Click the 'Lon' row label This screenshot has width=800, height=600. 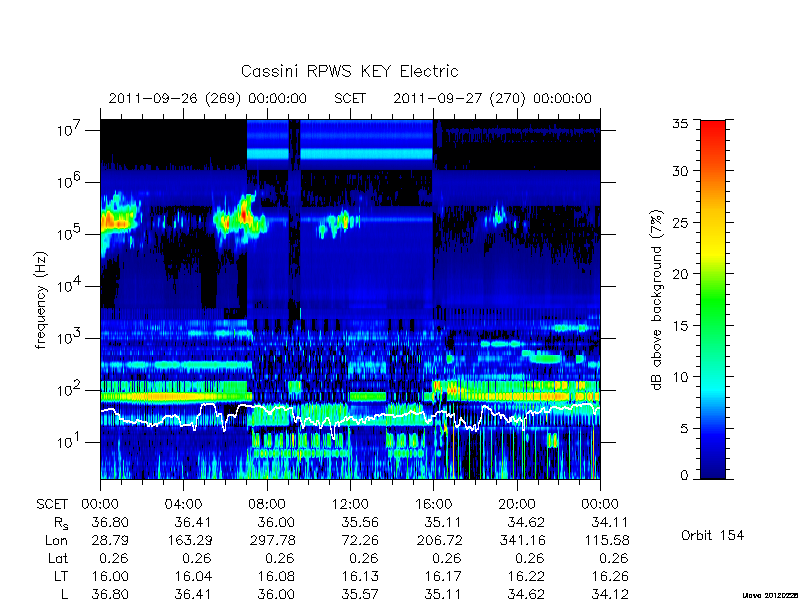57,540
